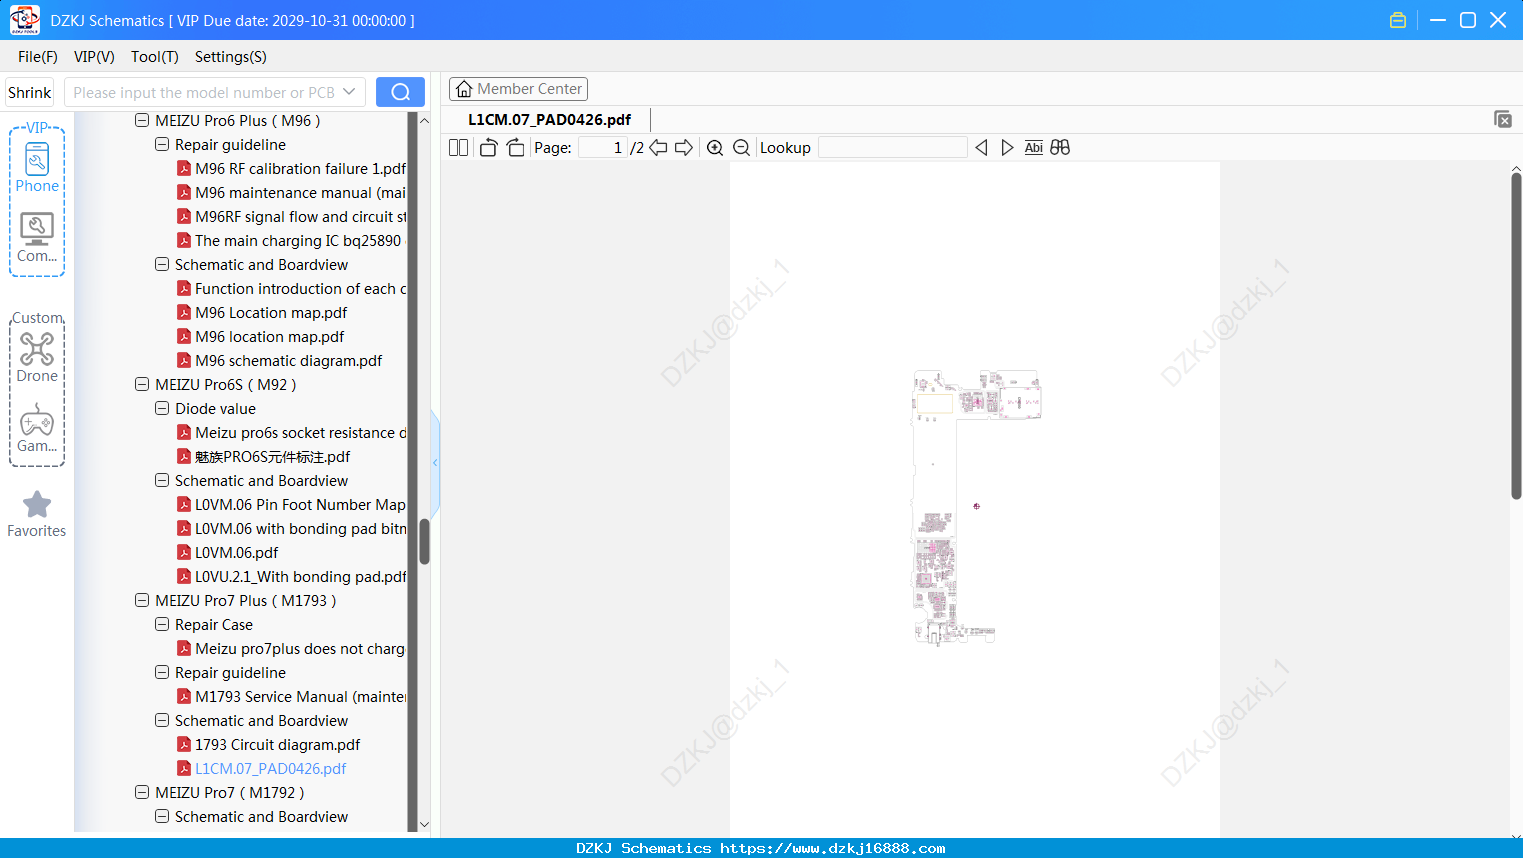Click the PDF viewer vertical scrollbar thumb

(1516, 336)
